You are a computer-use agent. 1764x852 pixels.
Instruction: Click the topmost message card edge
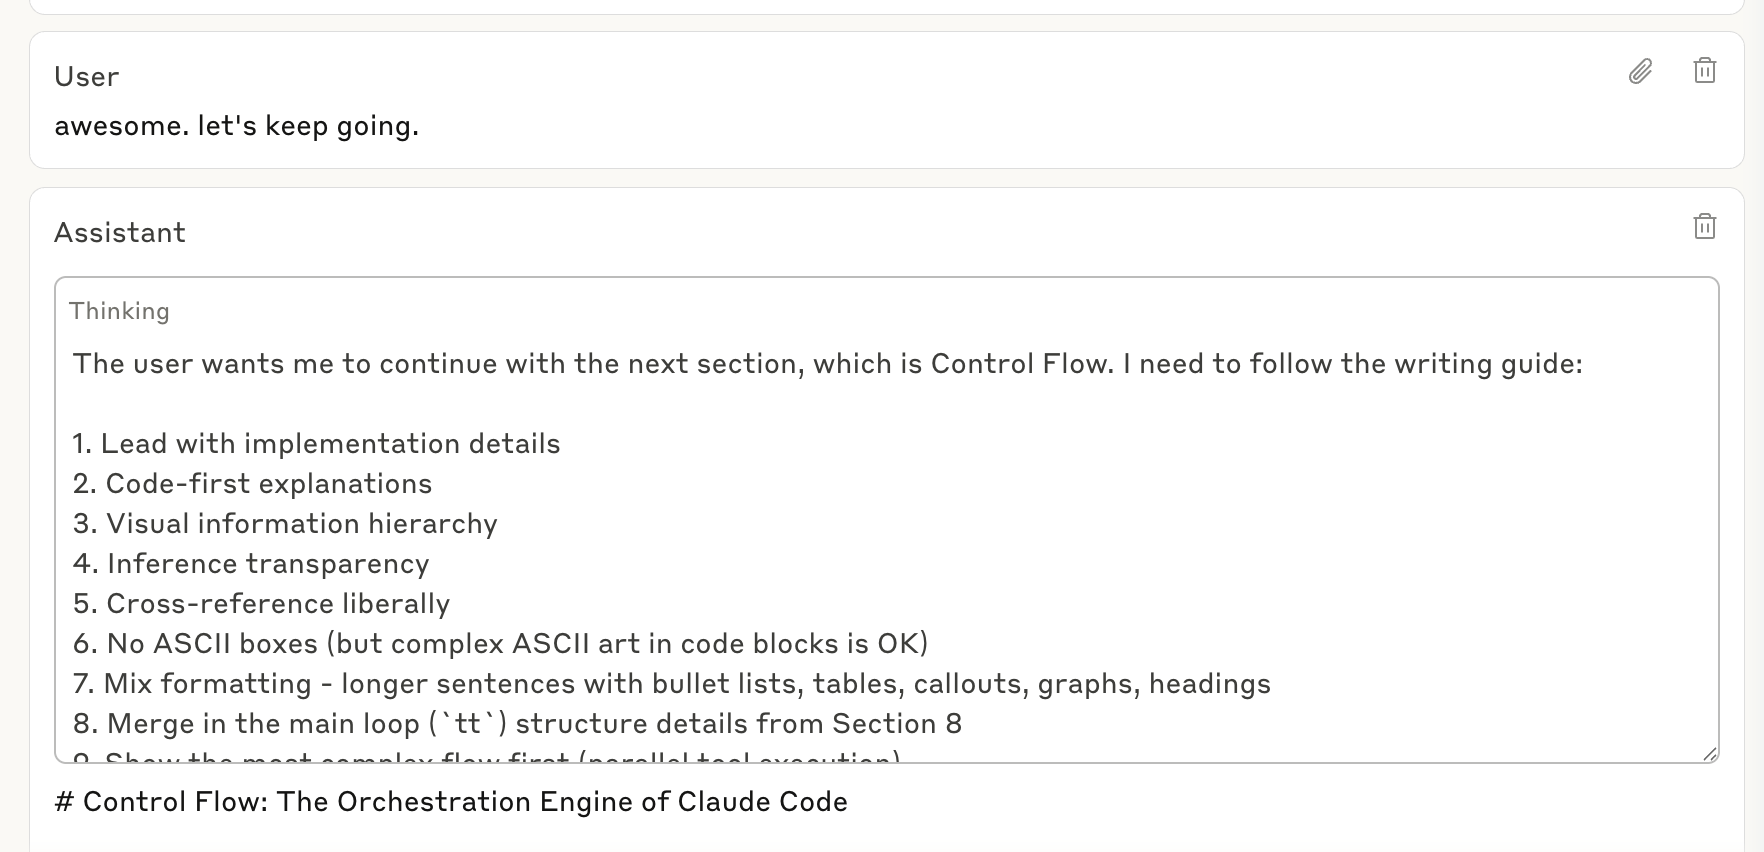coord(880,8)
